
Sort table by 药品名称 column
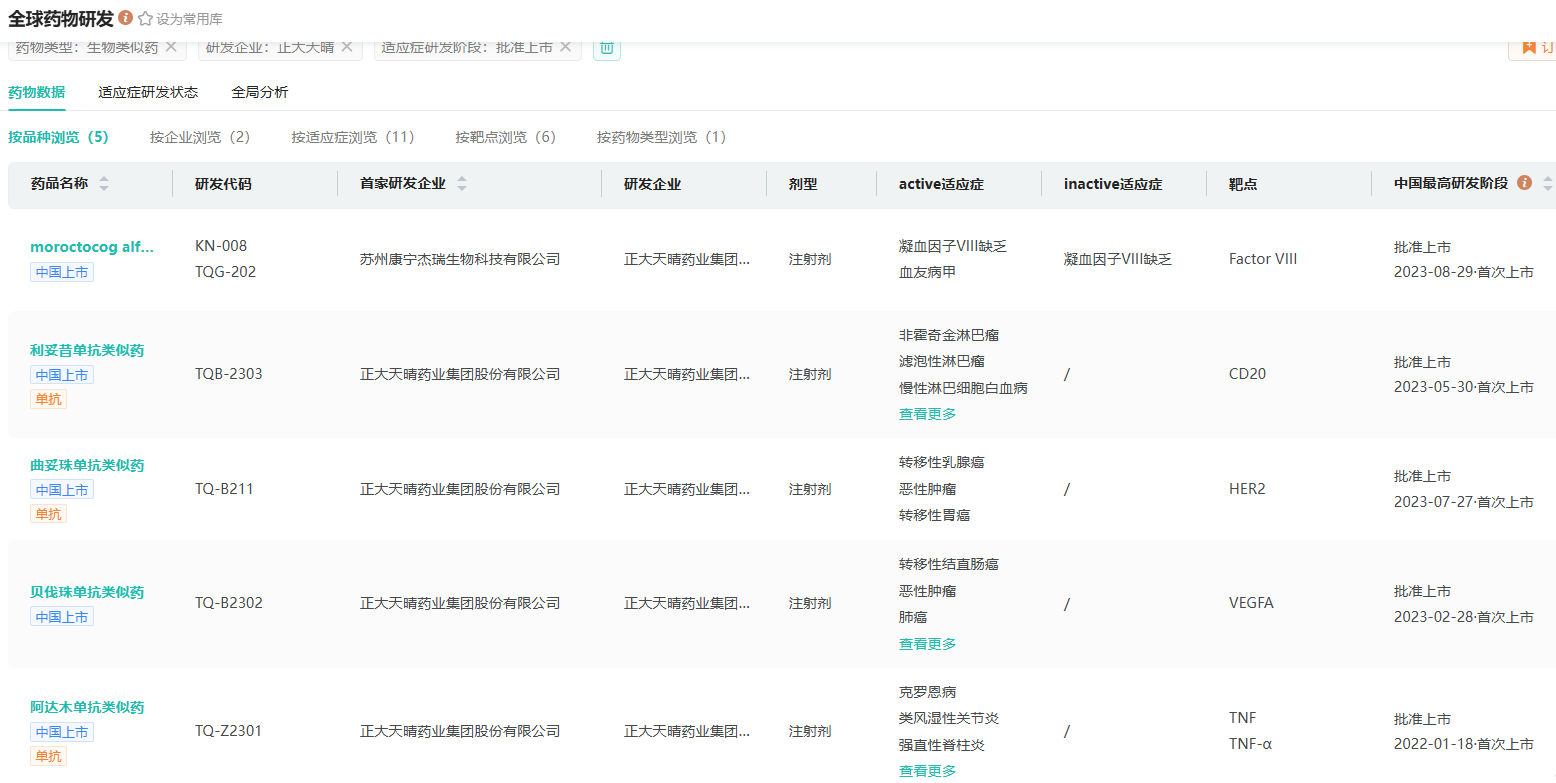pos(104,184)
